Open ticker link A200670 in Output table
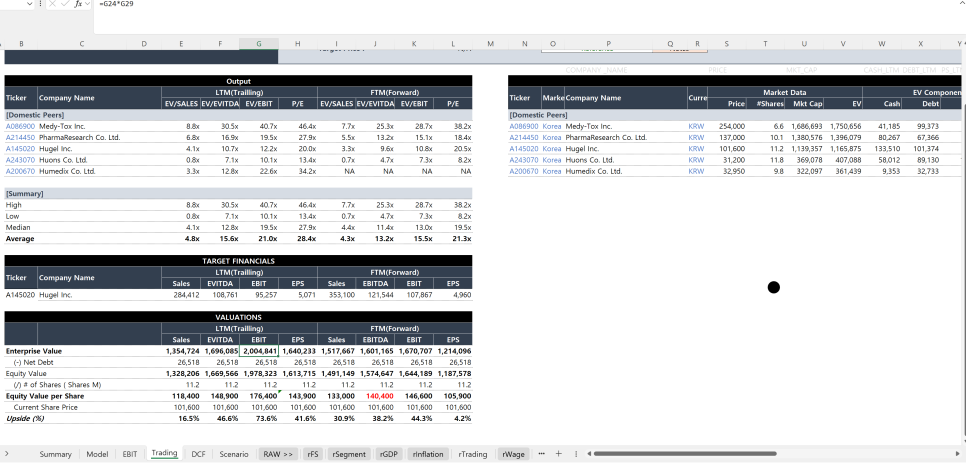966x463 pixels. pyautogui.click(x=19, y=171)
